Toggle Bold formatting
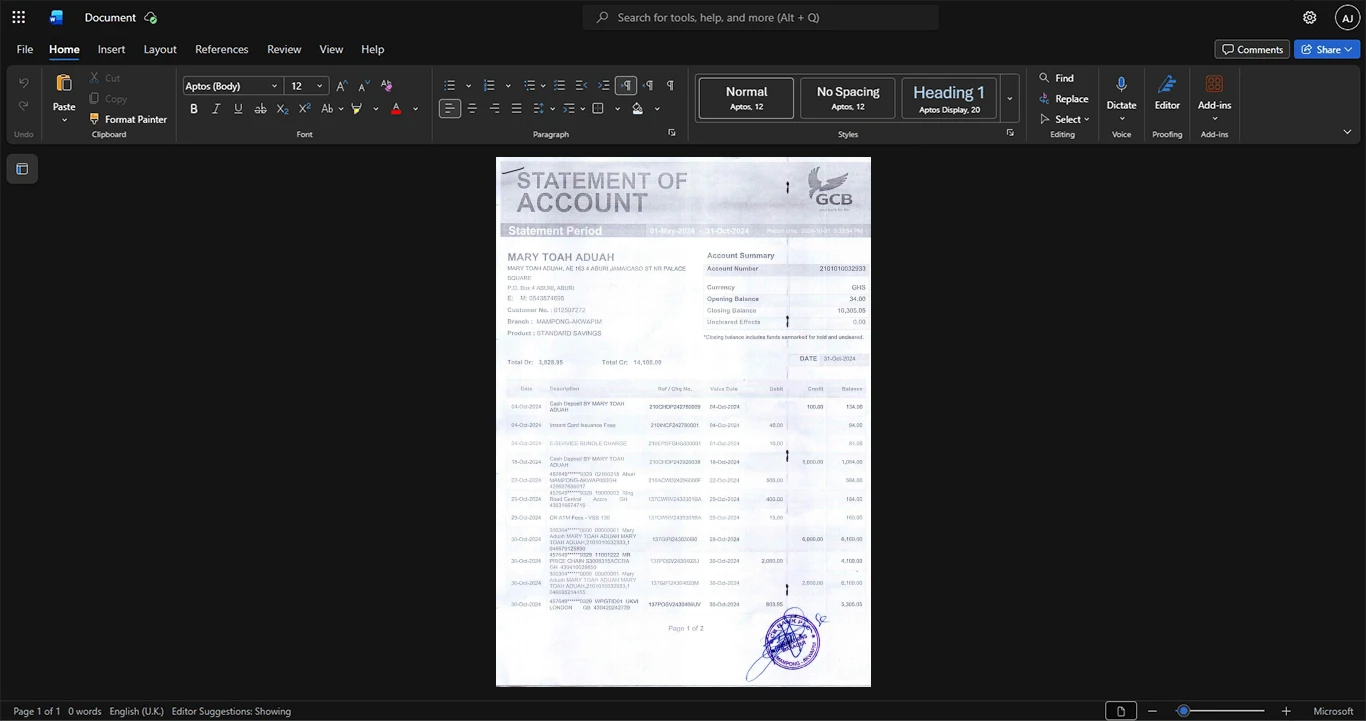 coord(194,108)
